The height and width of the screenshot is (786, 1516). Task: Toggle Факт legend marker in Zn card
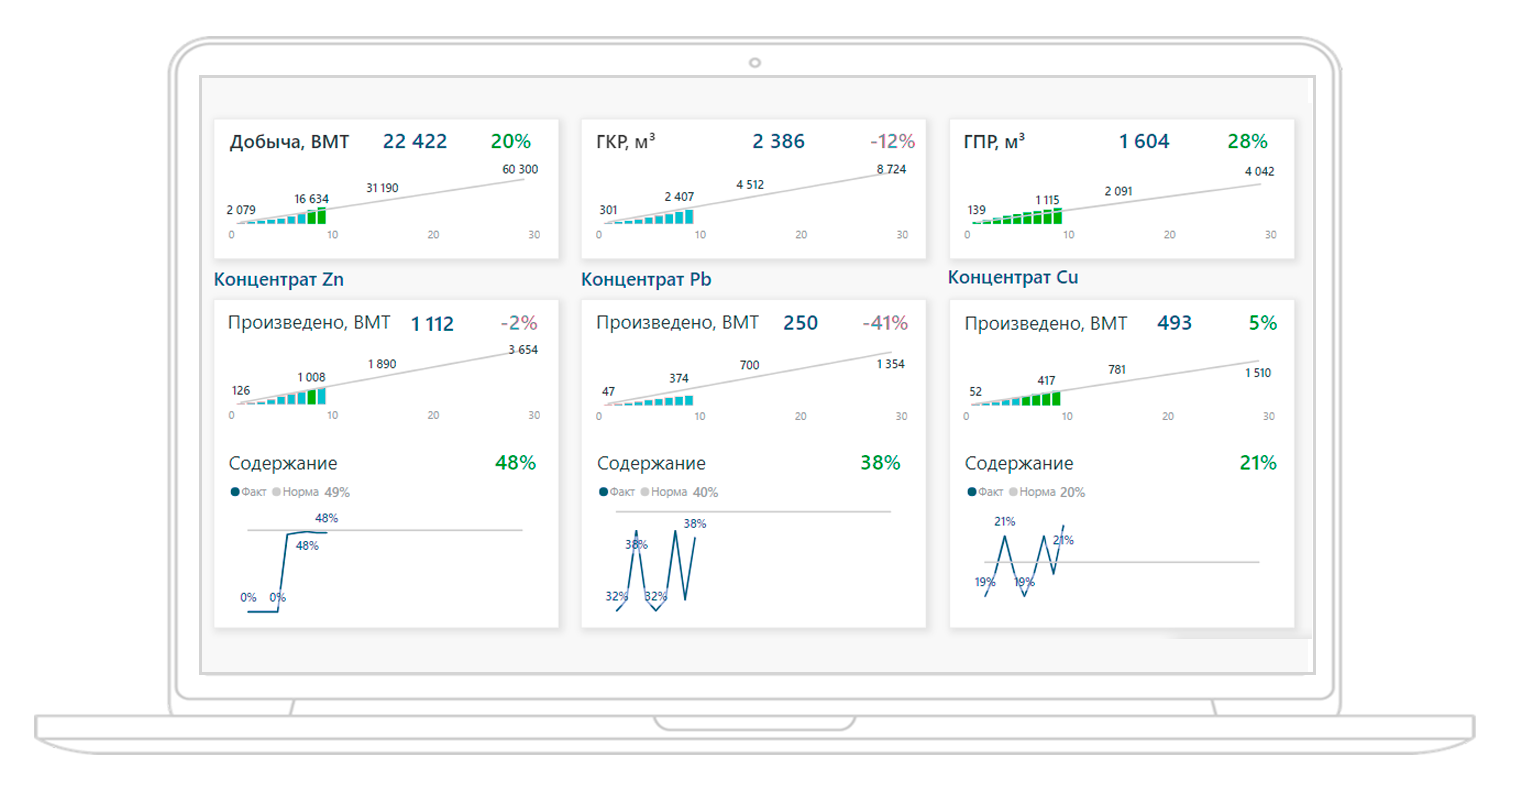click(235, 492)
